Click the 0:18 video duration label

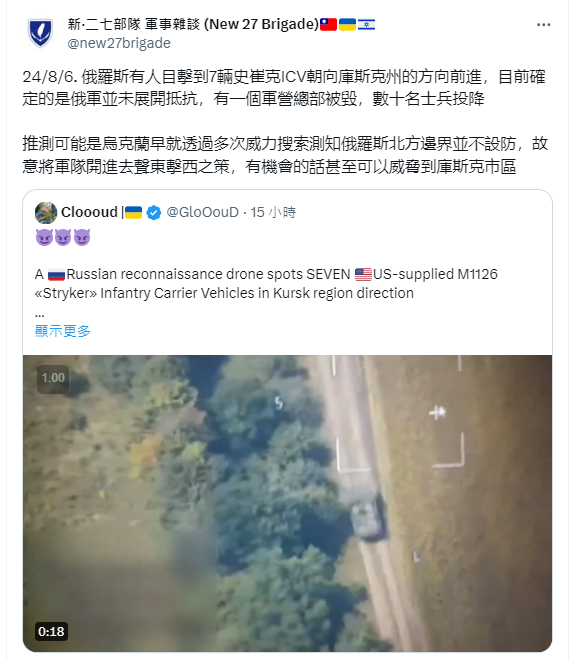[51, 631]
